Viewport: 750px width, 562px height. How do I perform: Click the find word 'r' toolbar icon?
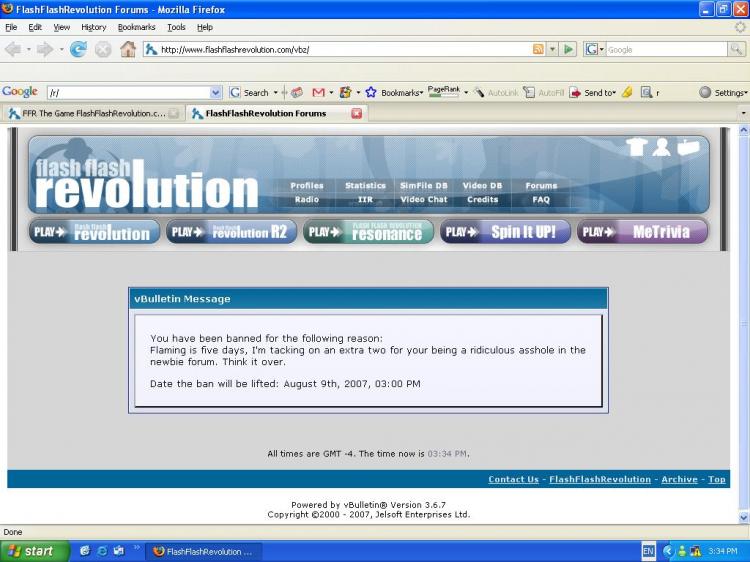click(650, 92)
